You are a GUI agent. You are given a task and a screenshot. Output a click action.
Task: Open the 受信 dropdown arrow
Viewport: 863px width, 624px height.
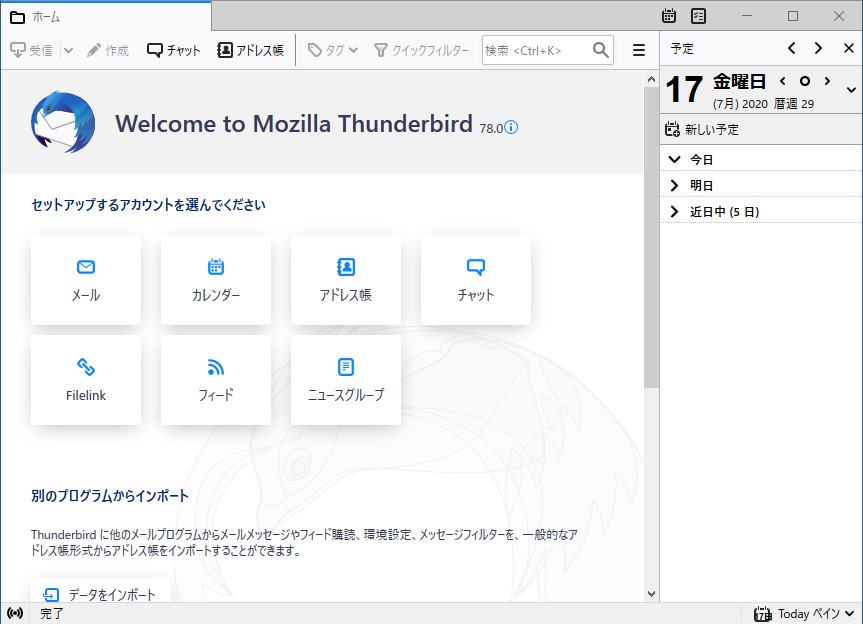point(66,49)
